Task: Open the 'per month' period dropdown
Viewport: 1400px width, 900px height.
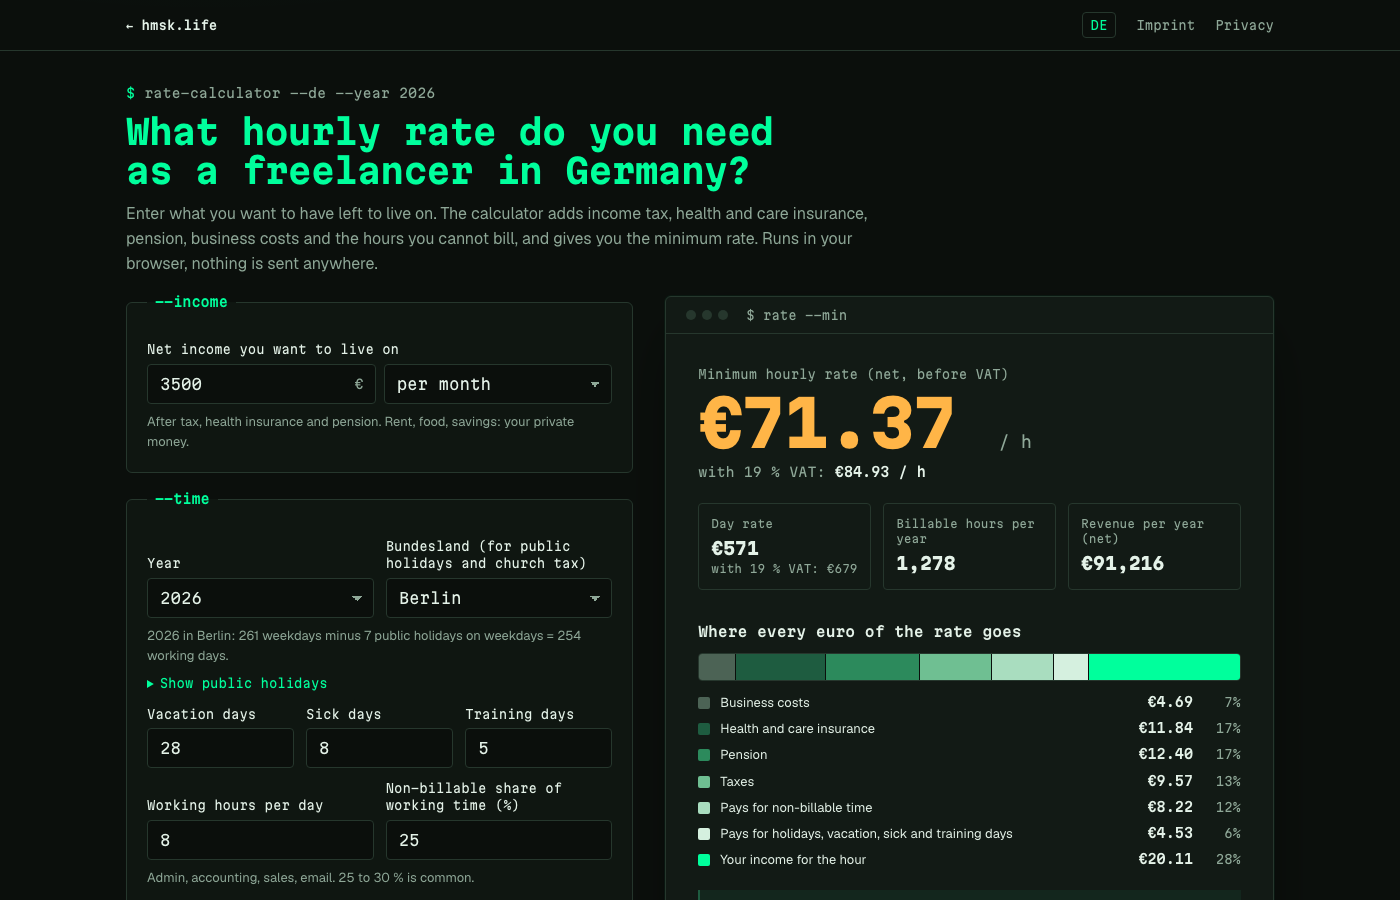Action: pyautogui.click(x=498, y=384)
